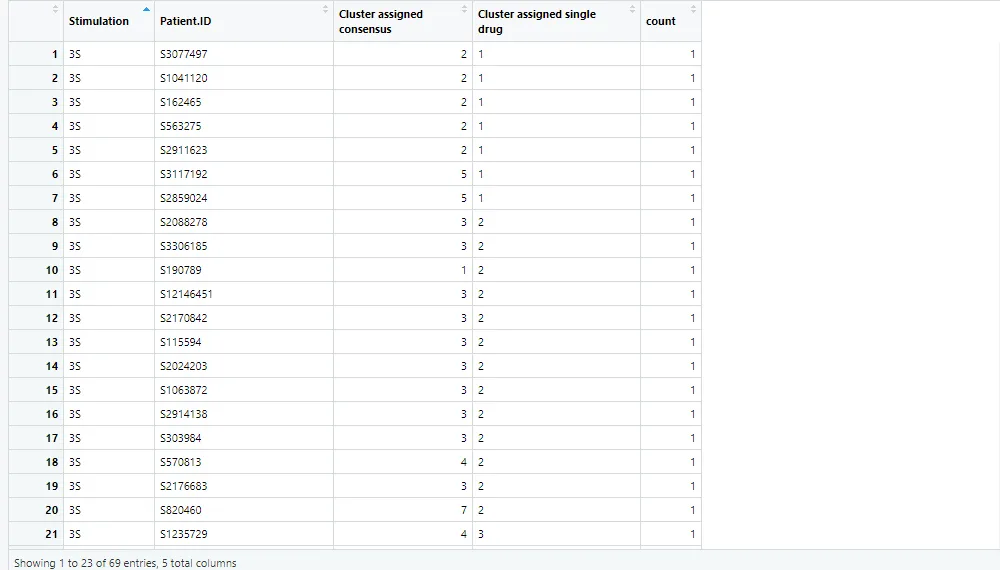Click the count column header label
Image resolution: width=1000 pixels, height=570 pixels.
tap(661, 21)
